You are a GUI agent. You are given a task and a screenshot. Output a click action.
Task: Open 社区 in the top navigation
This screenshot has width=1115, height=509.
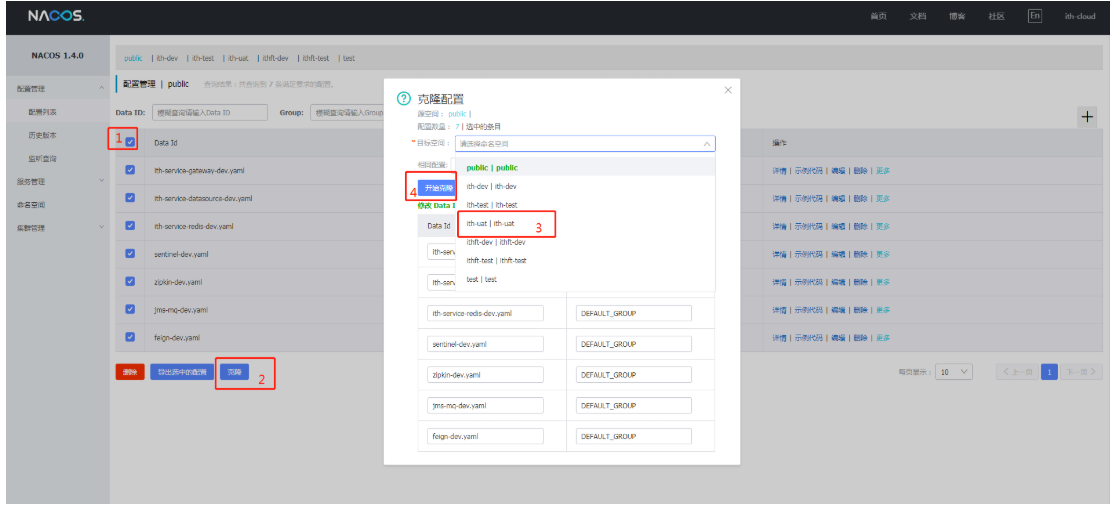click(996, 16)
